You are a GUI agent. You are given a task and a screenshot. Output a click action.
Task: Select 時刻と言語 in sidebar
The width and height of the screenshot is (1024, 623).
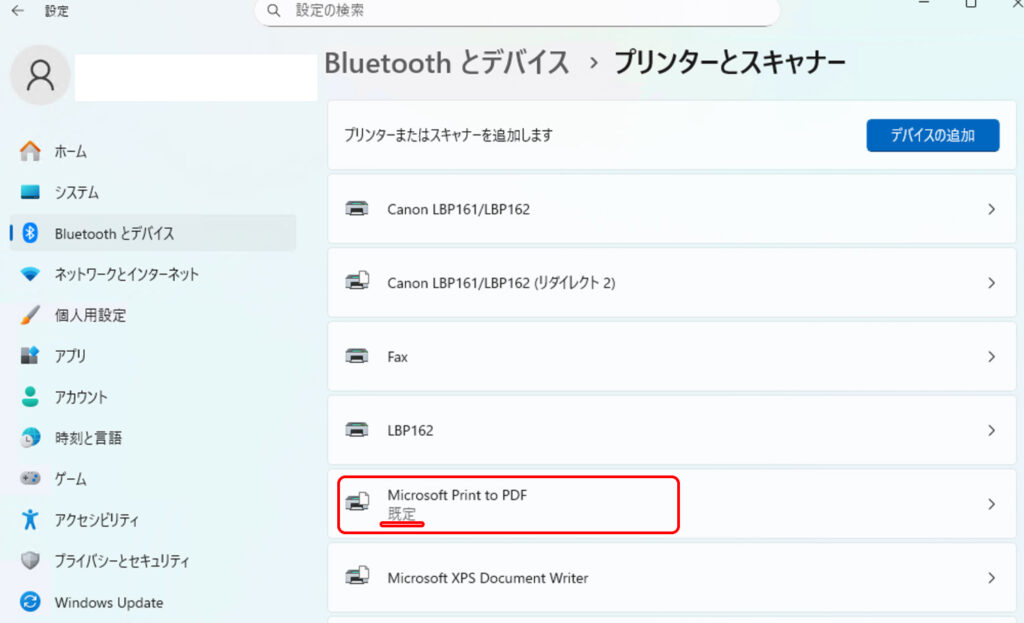[x=88, y=438]
